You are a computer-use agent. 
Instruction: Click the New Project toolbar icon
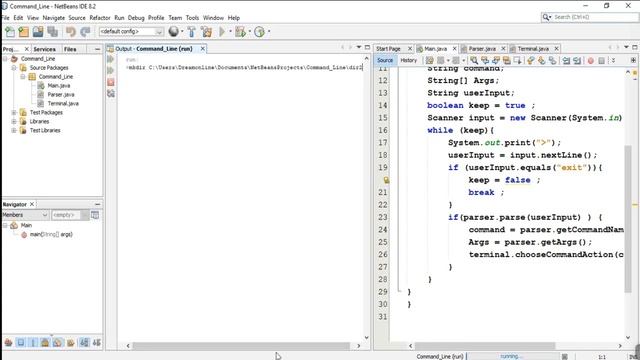(x=24, y=31)
